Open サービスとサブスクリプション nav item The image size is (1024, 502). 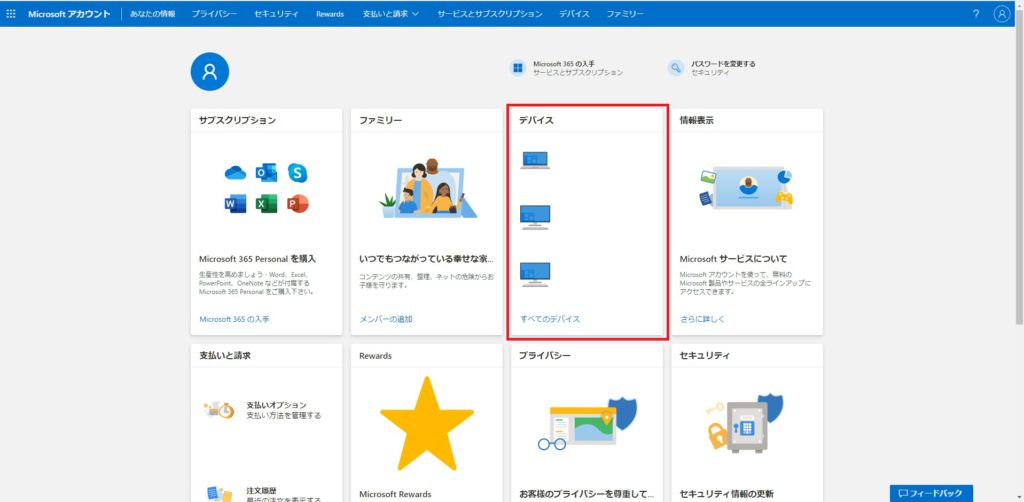[490, 14]
